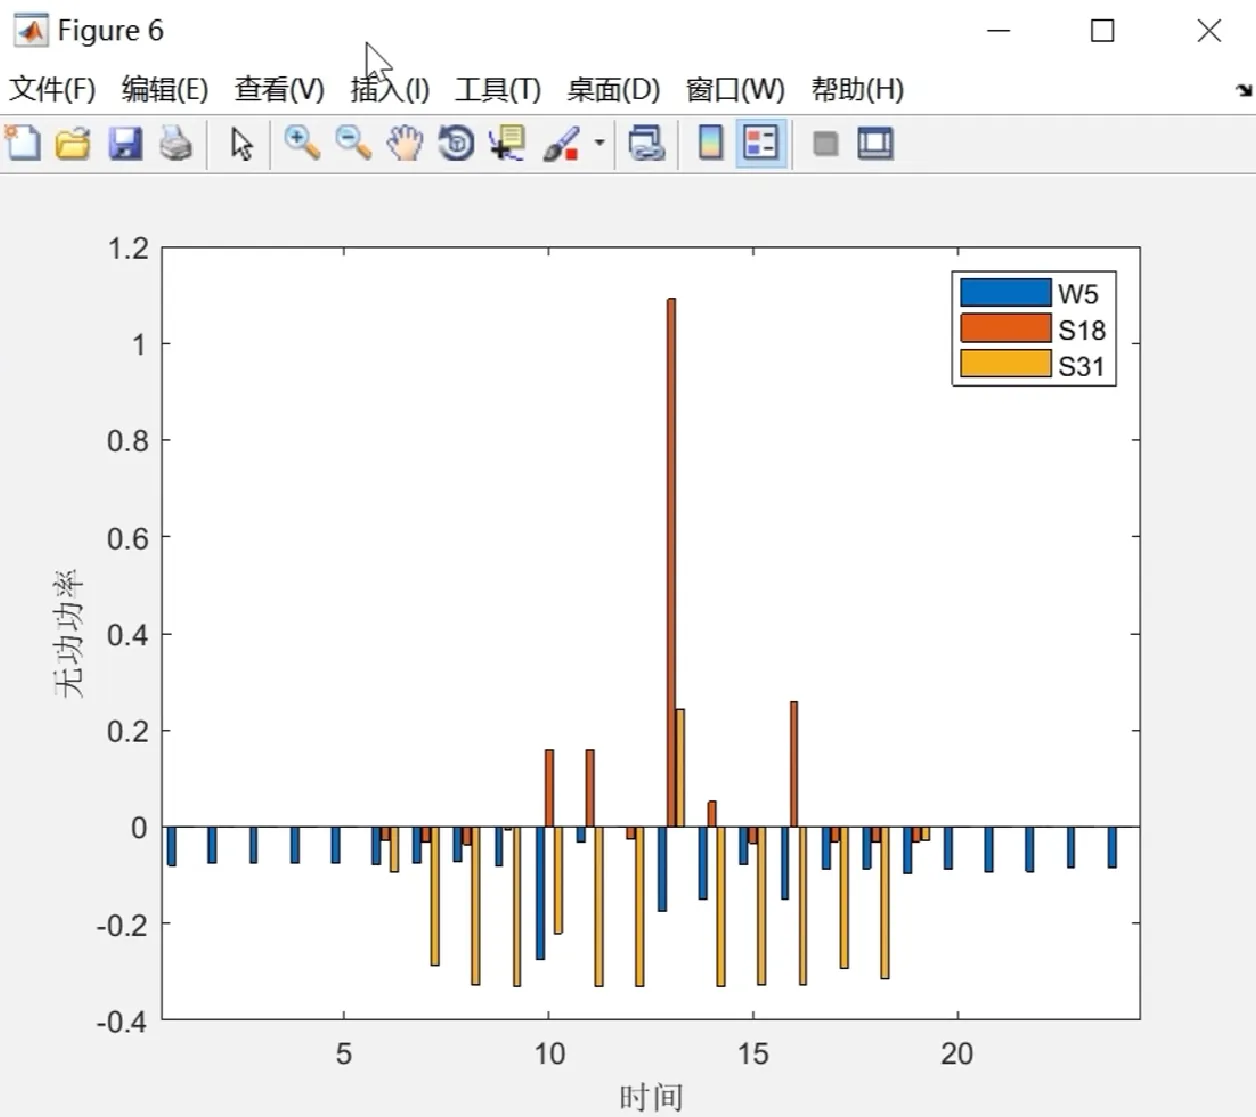Select the Pan hand tool
This screenshot has width=1256, height=1117.
coord(405,143)
